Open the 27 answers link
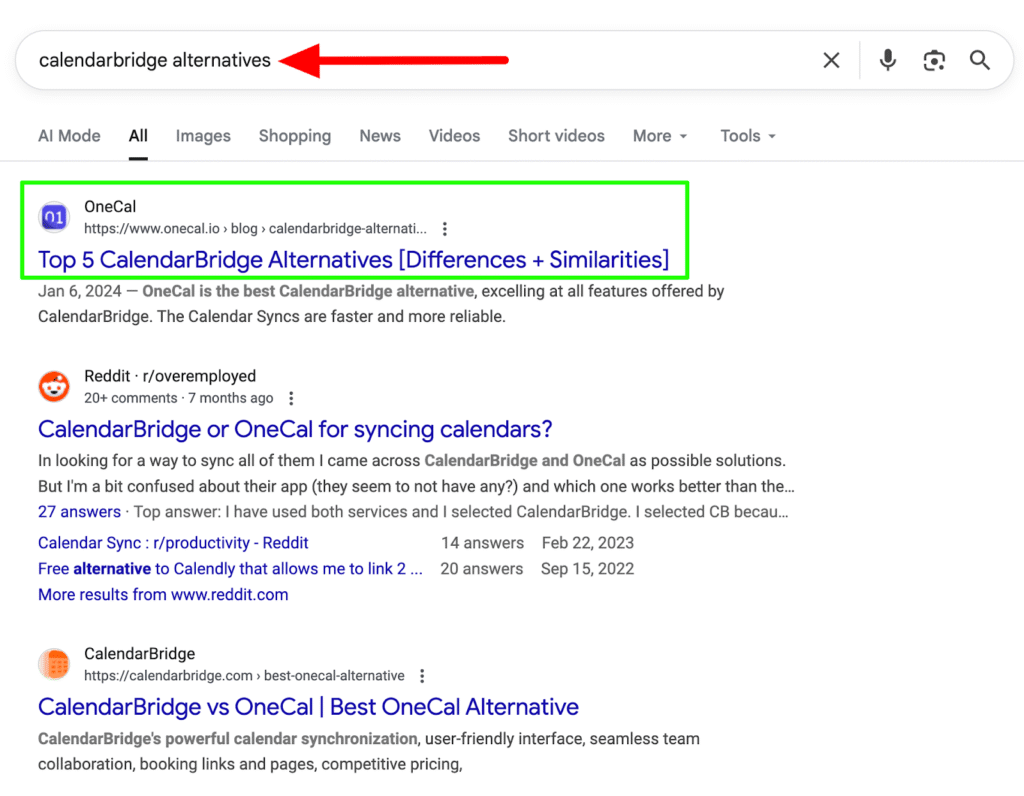The width and height of the screenshot is (1024, 796). (x=79, y=512)
